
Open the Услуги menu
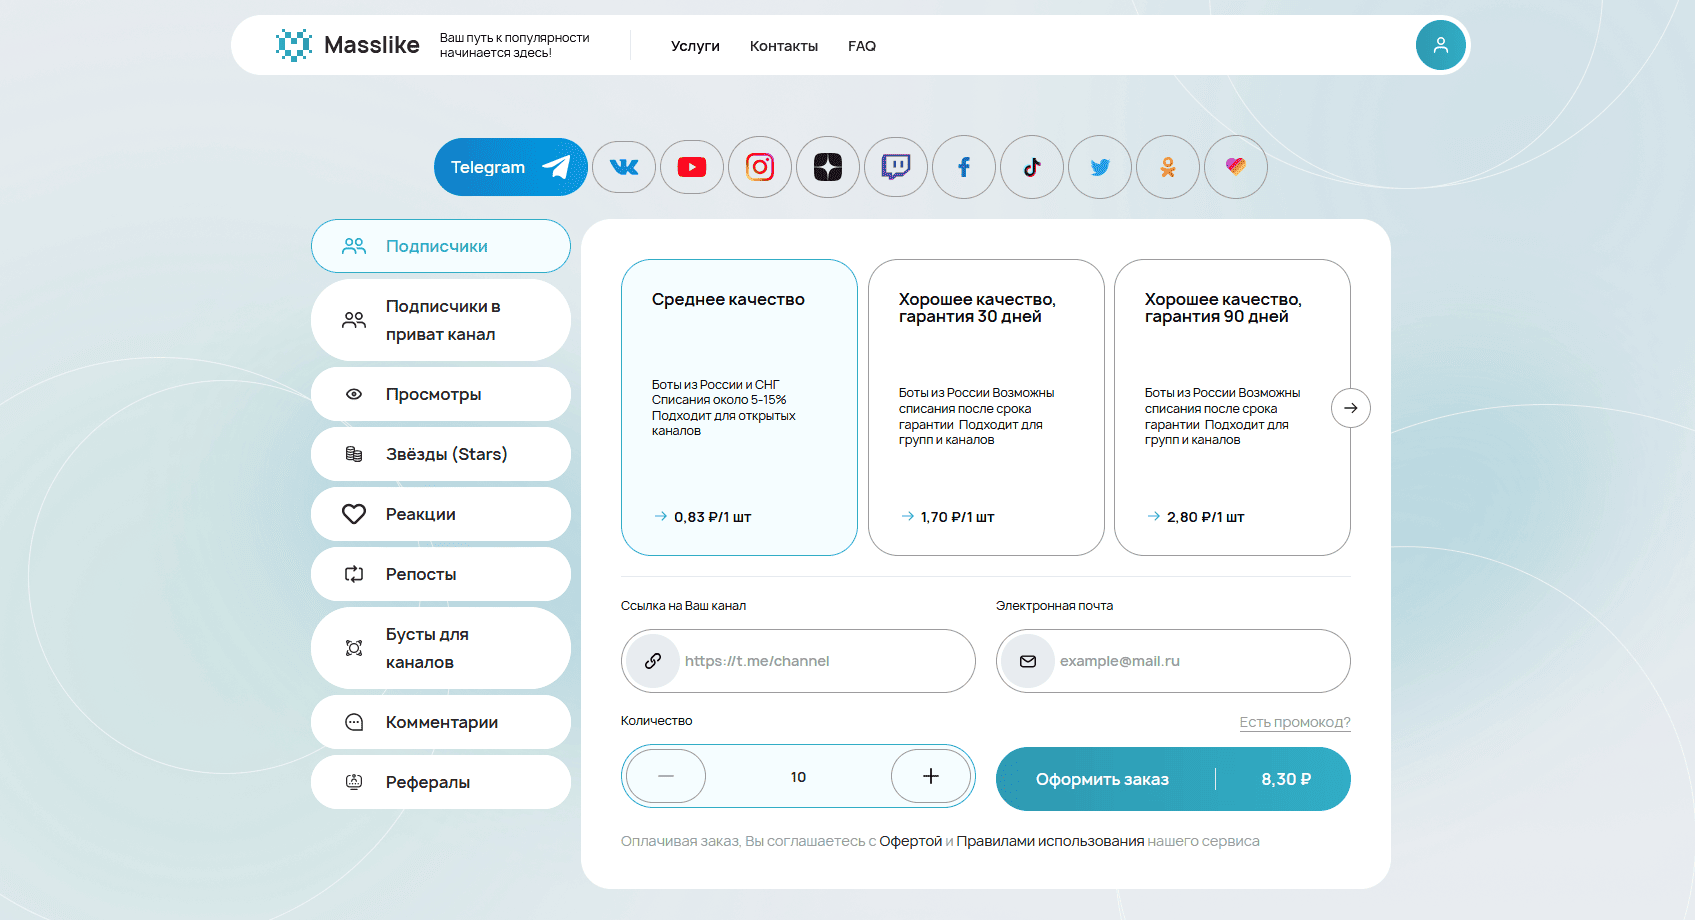pyautogui.click(x=695, y=46)
